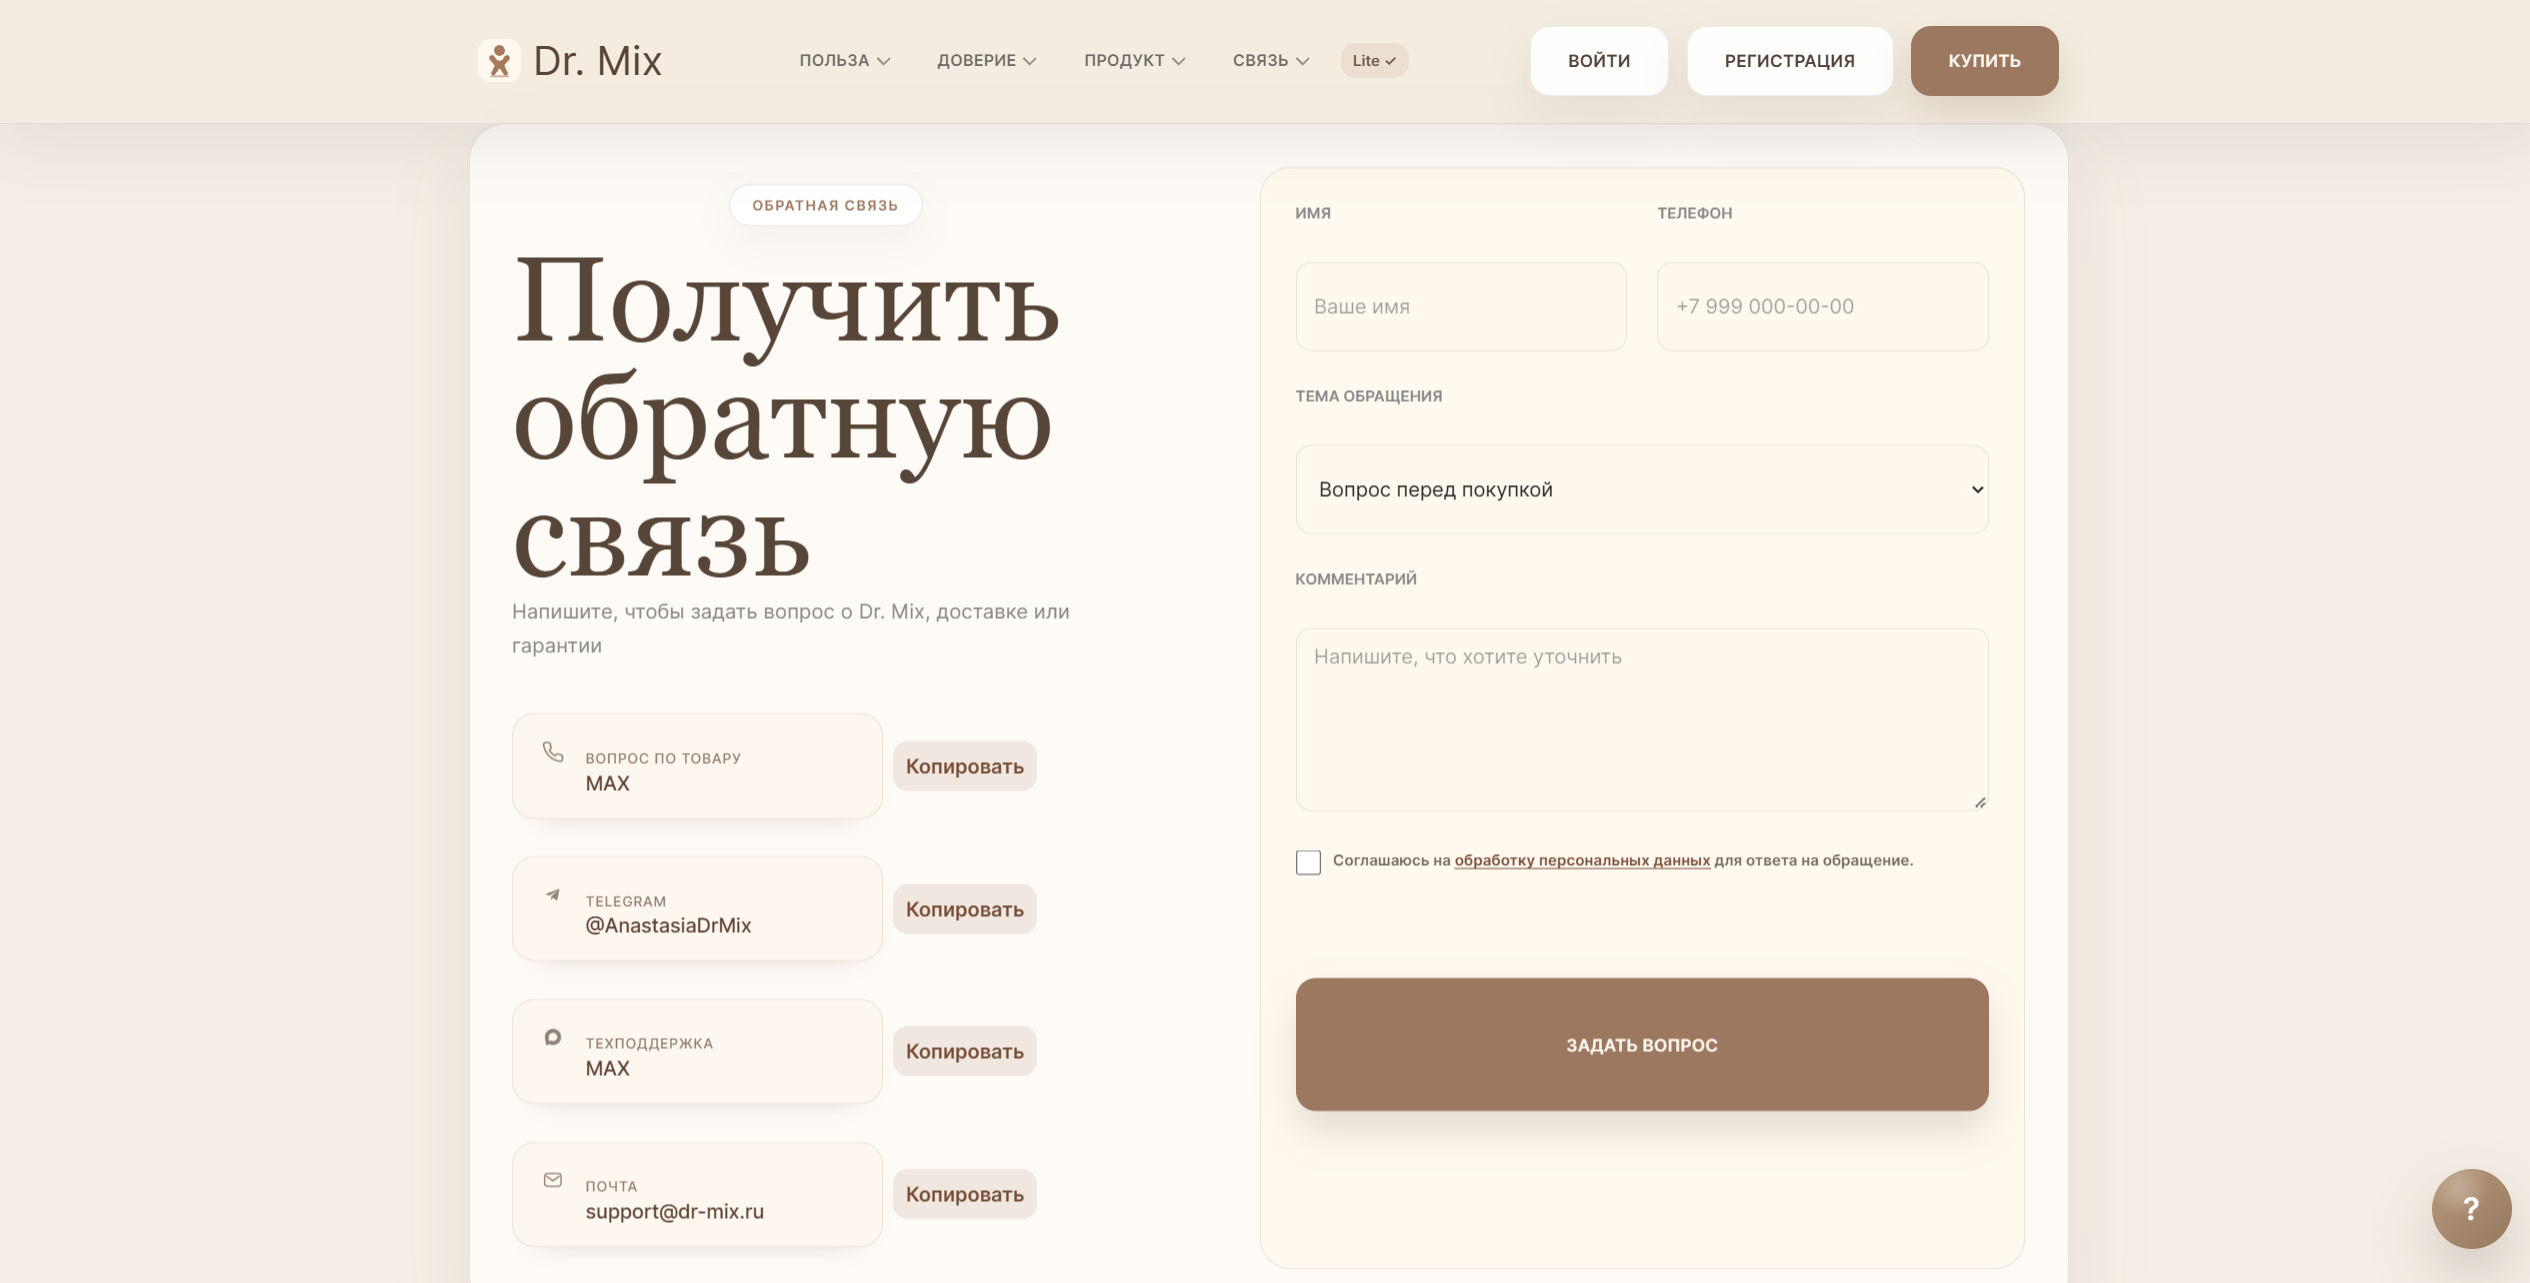Expand the Польза navigation menu
2530x1283 pixels.
(844, 61)
